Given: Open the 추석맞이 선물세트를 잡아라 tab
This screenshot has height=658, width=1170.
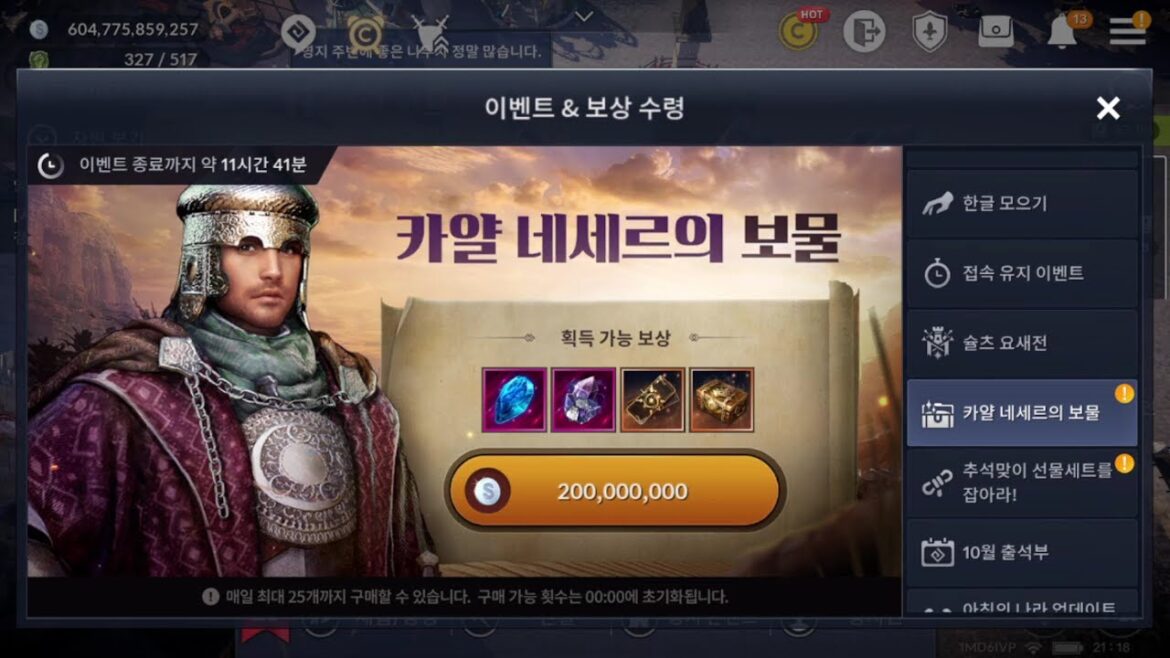Looking at the screenshot, I should [1022, 483].
